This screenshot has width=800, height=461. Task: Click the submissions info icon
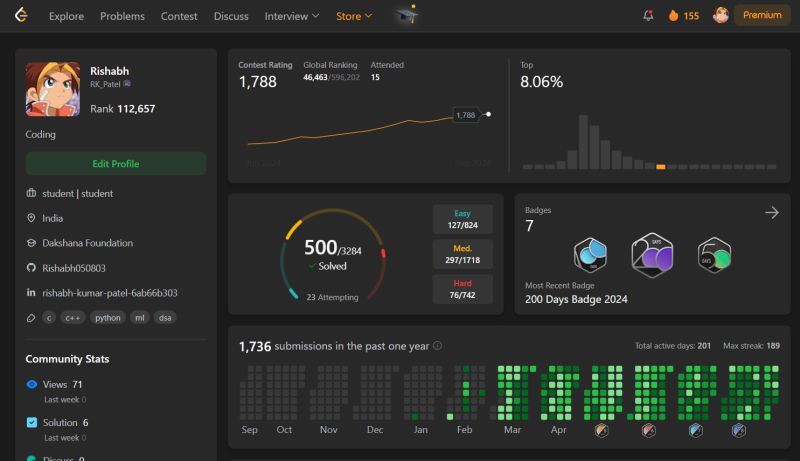(x=437, y=346)
